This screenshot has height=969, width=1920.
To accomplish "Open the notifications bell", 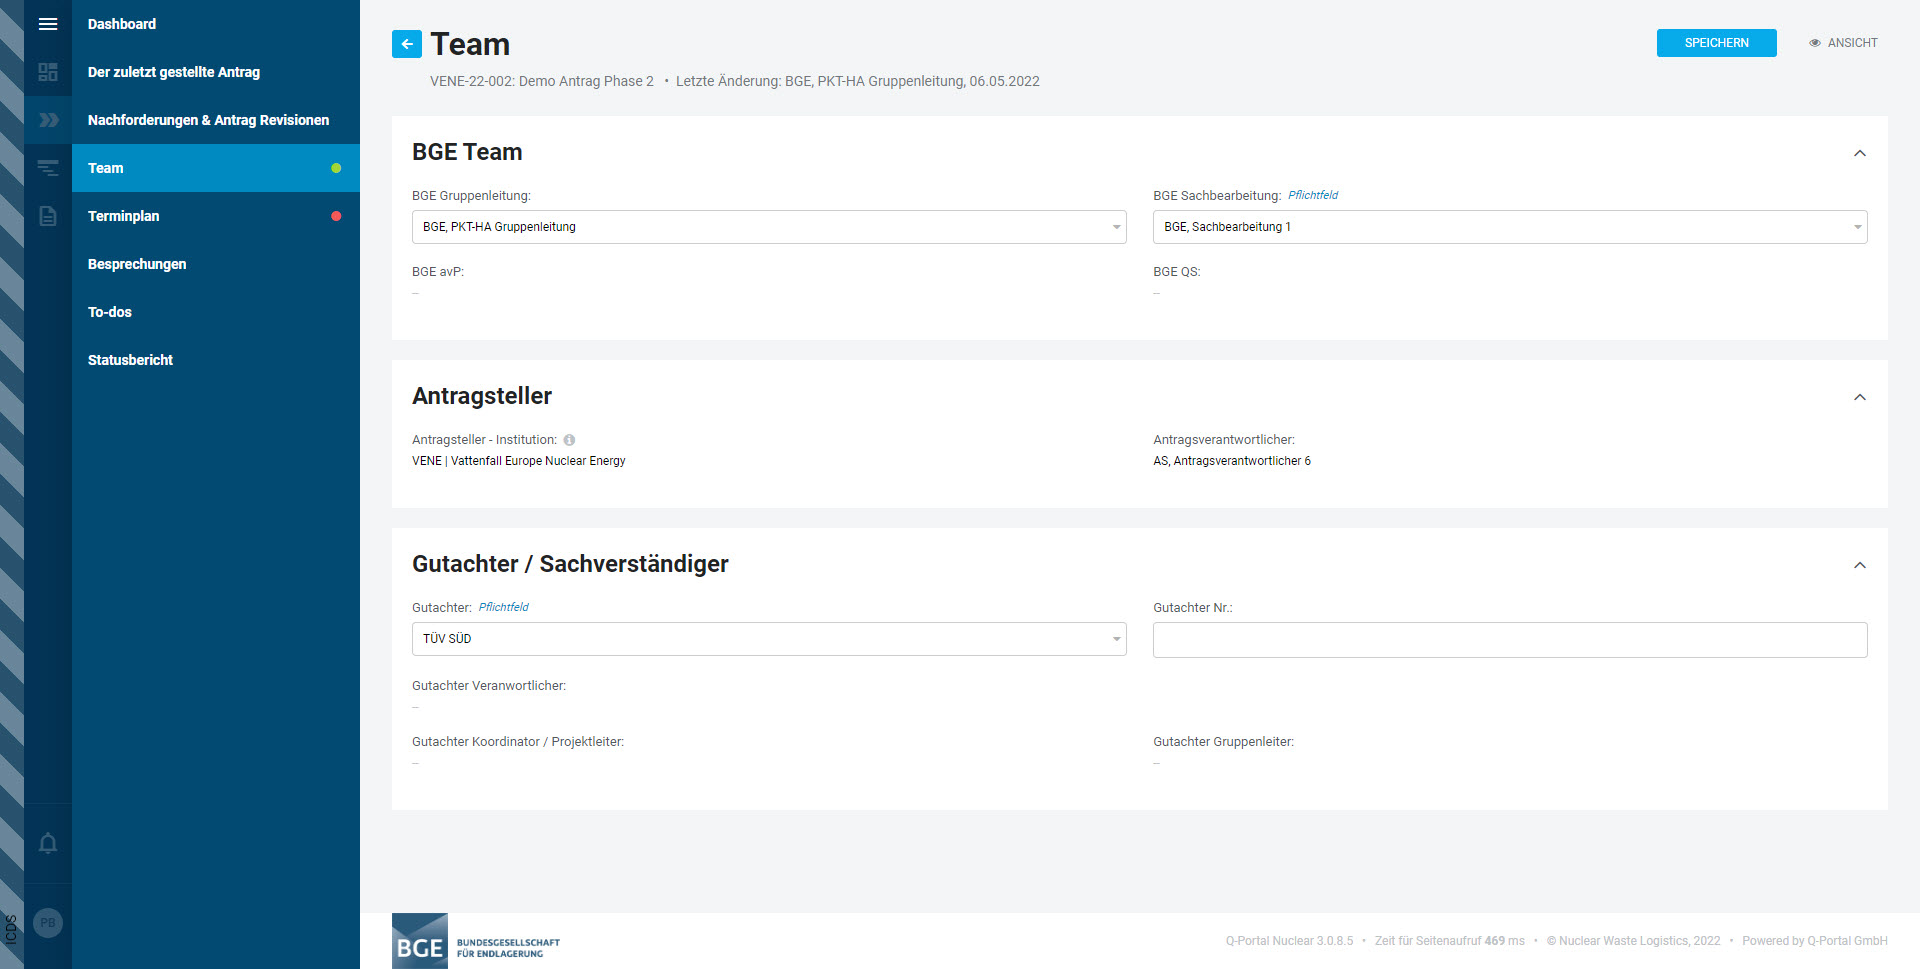I will pos(47,843).
